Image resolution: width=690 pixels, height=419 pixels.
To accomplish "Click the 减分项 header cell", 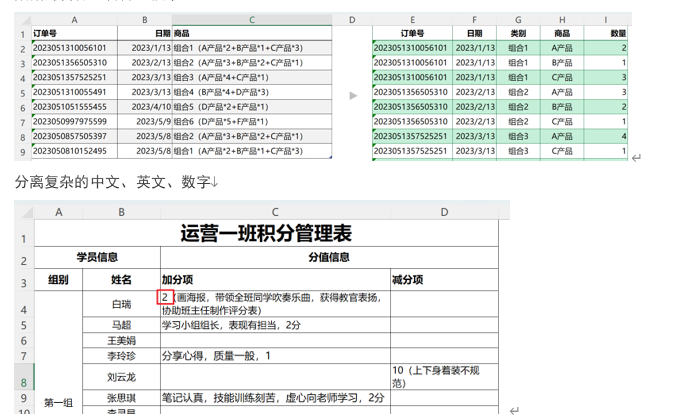I will (444, 279).
